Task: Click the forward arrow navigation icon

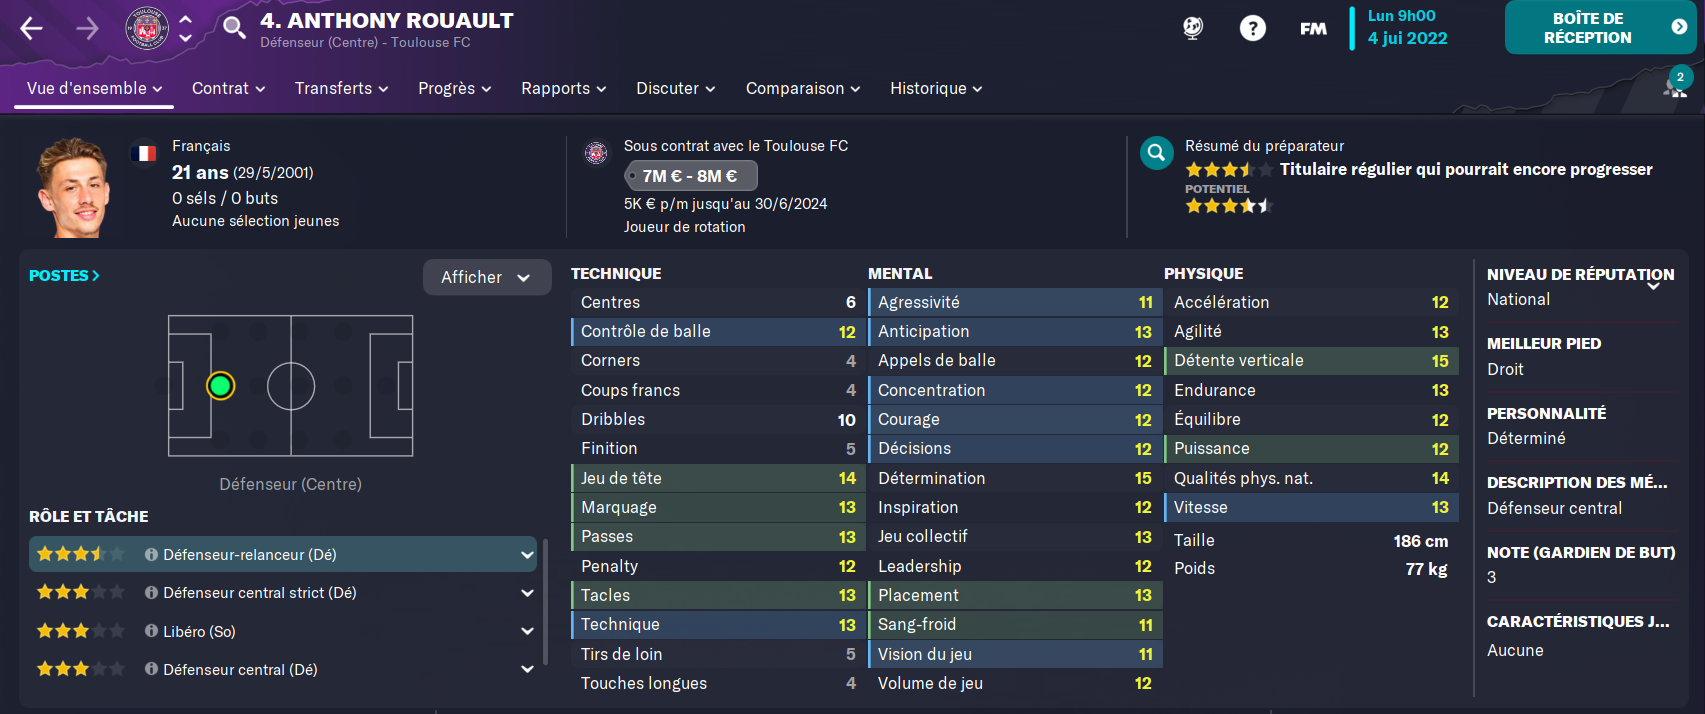Action: [x=88, y=28]
